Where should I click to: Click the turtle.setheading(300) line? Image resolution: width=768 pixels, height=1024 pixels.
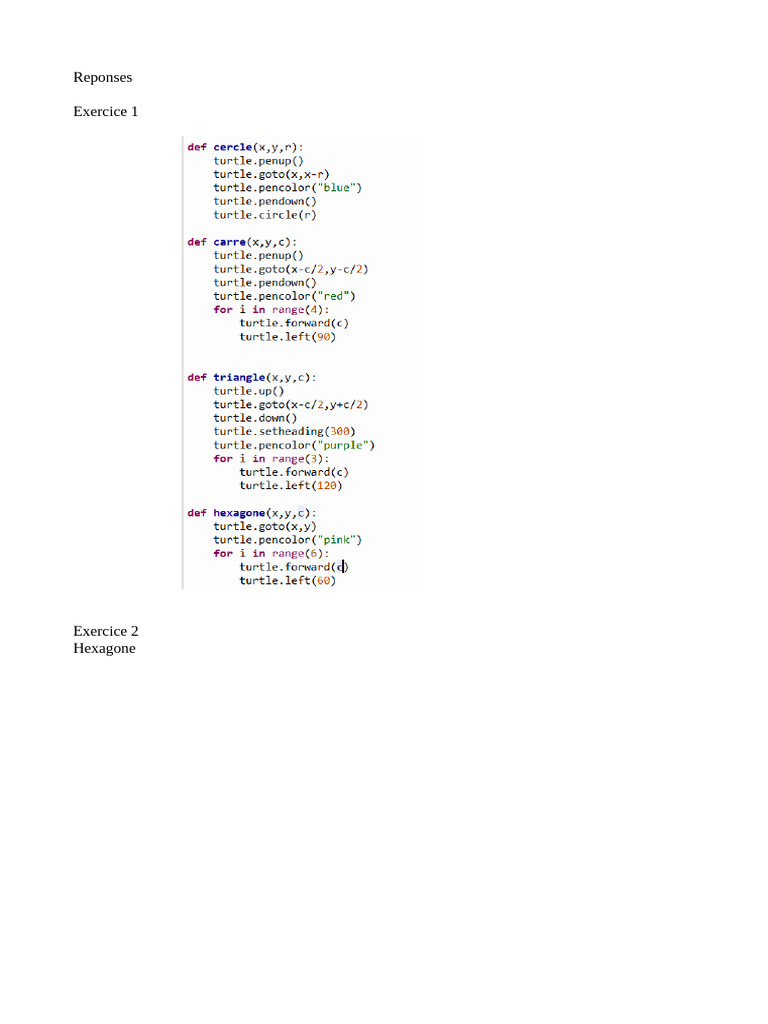tap(284, 431)
